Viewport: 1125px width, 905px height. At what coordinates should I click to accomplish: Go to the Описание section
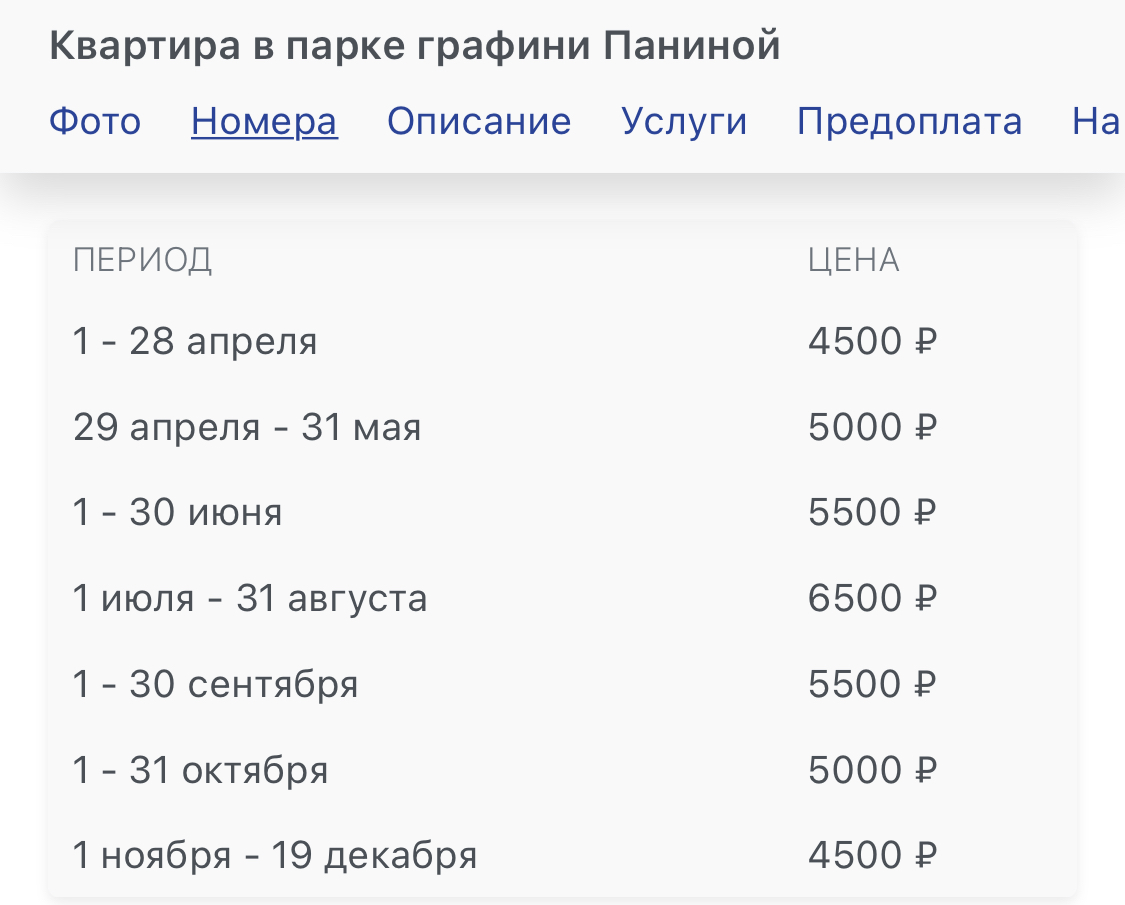(x=479, y=121)
